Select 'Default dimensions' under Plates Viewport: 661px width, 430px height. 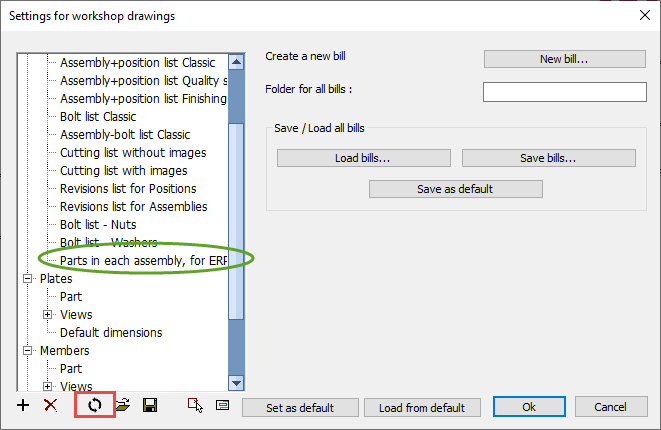[111, 333]
